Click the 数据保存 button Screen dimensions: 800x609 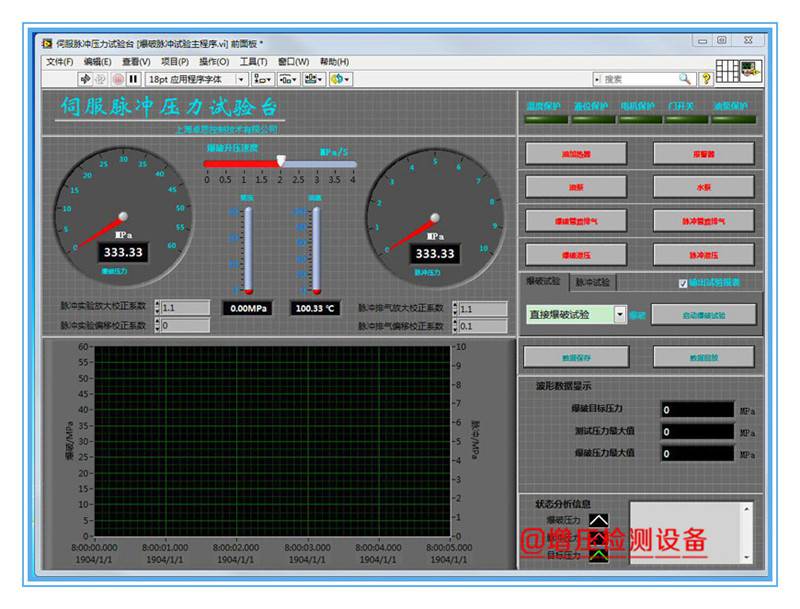[576, 357]
